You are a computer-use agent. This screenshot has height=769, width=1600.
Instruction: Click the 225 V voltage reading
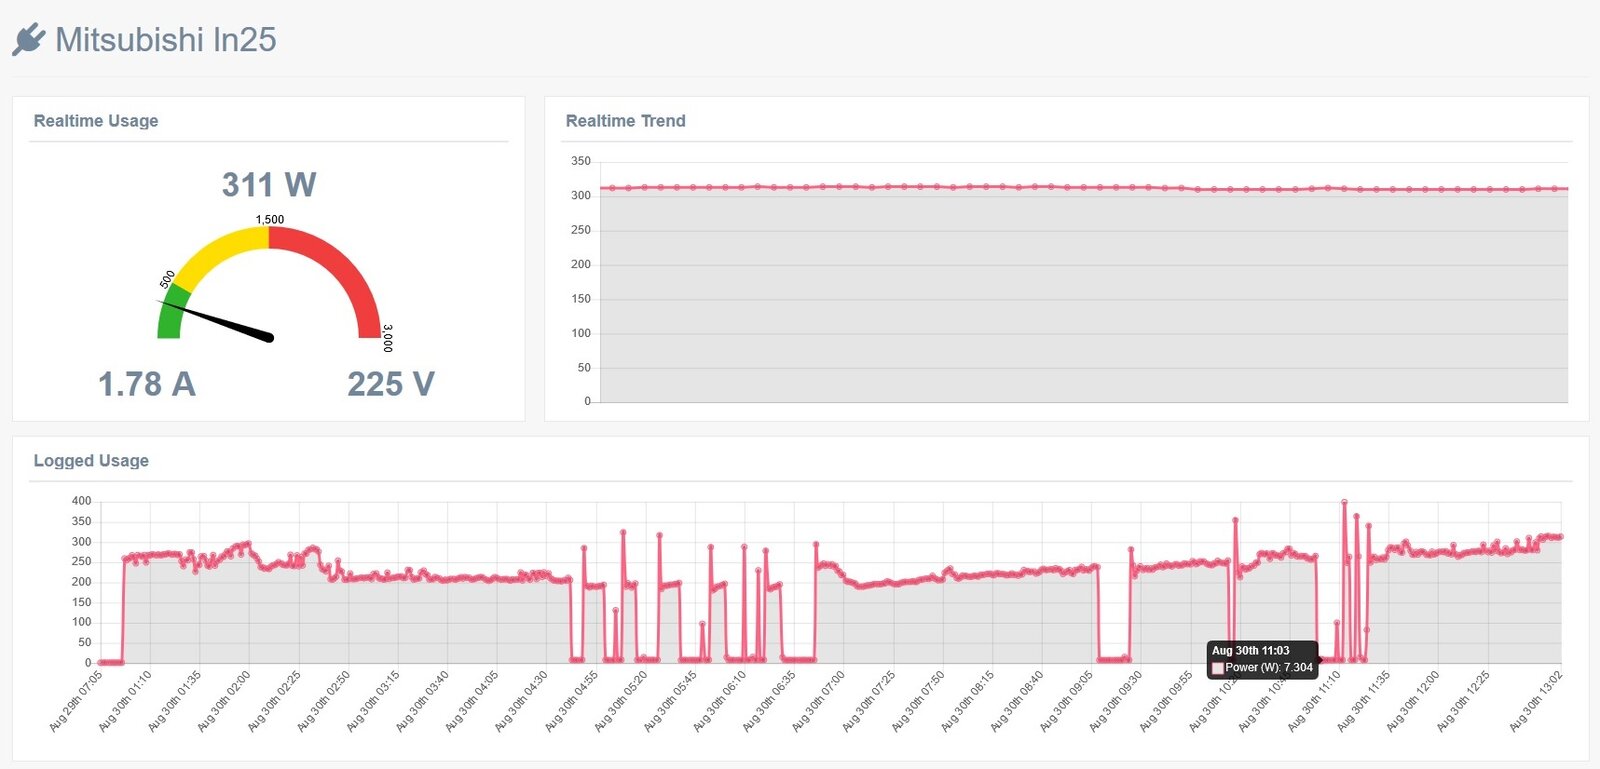coord(391,384)
